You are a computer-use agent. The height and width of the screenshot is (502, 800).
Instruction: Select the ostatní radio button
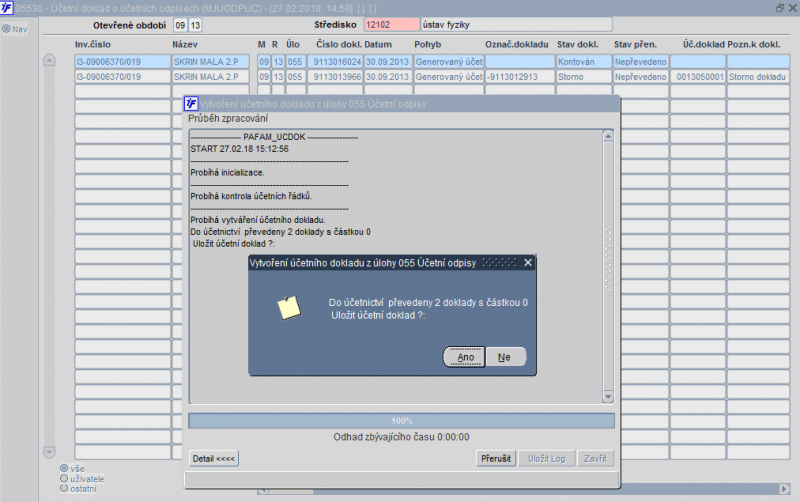[64, 488]
